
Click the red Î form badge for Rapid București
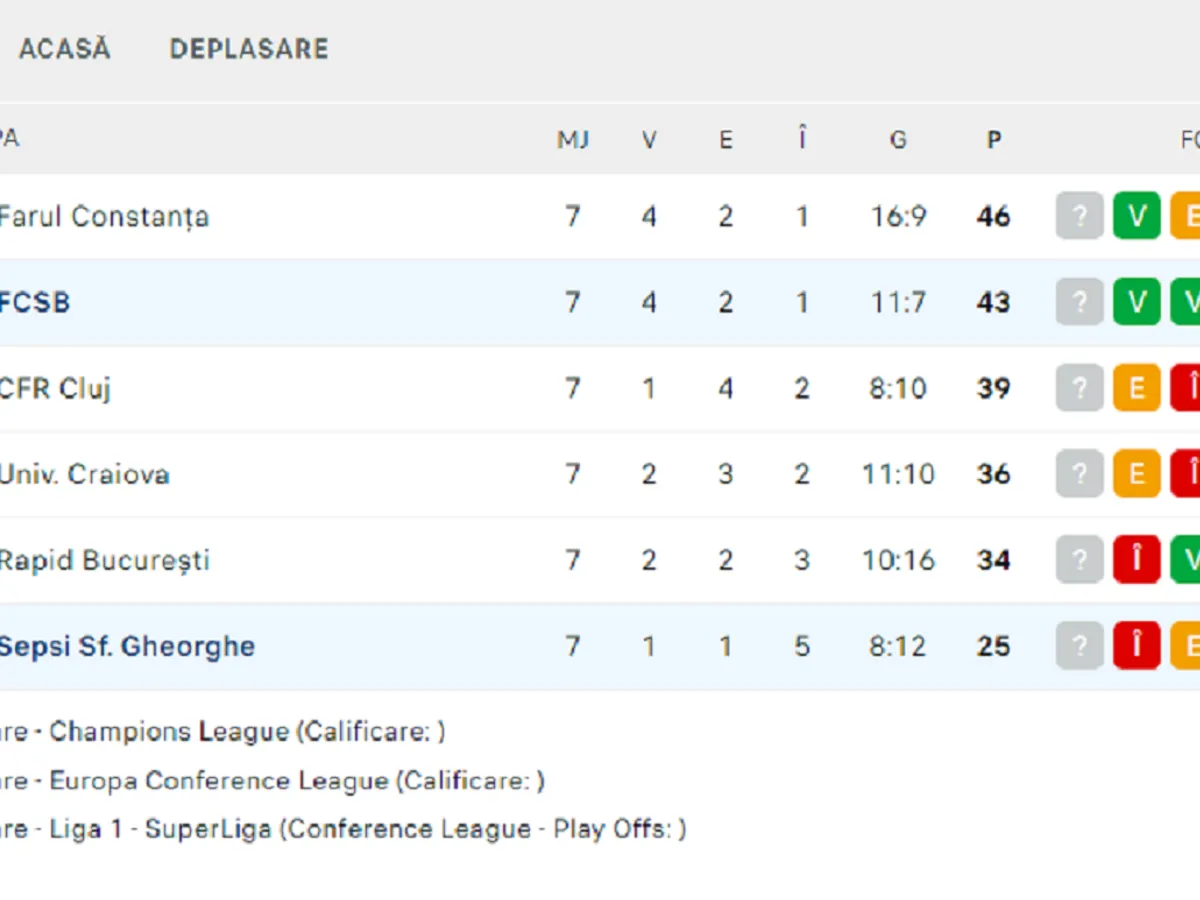[1137, 560]
